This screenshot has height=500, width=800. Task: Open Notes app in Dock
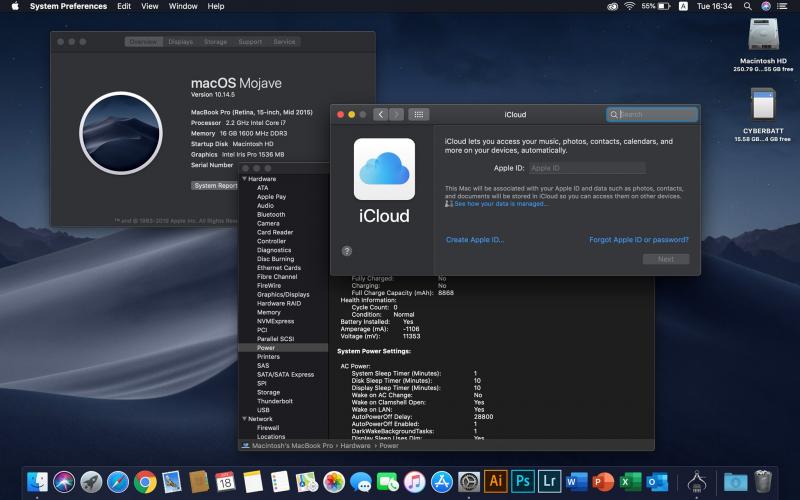(x=253, y=482)
